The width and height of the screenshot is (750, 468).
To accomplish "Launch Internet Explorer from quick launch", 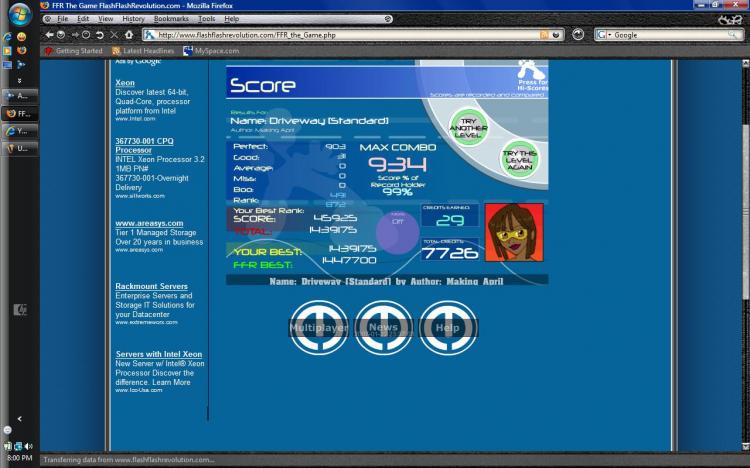I will coord(7,37).
